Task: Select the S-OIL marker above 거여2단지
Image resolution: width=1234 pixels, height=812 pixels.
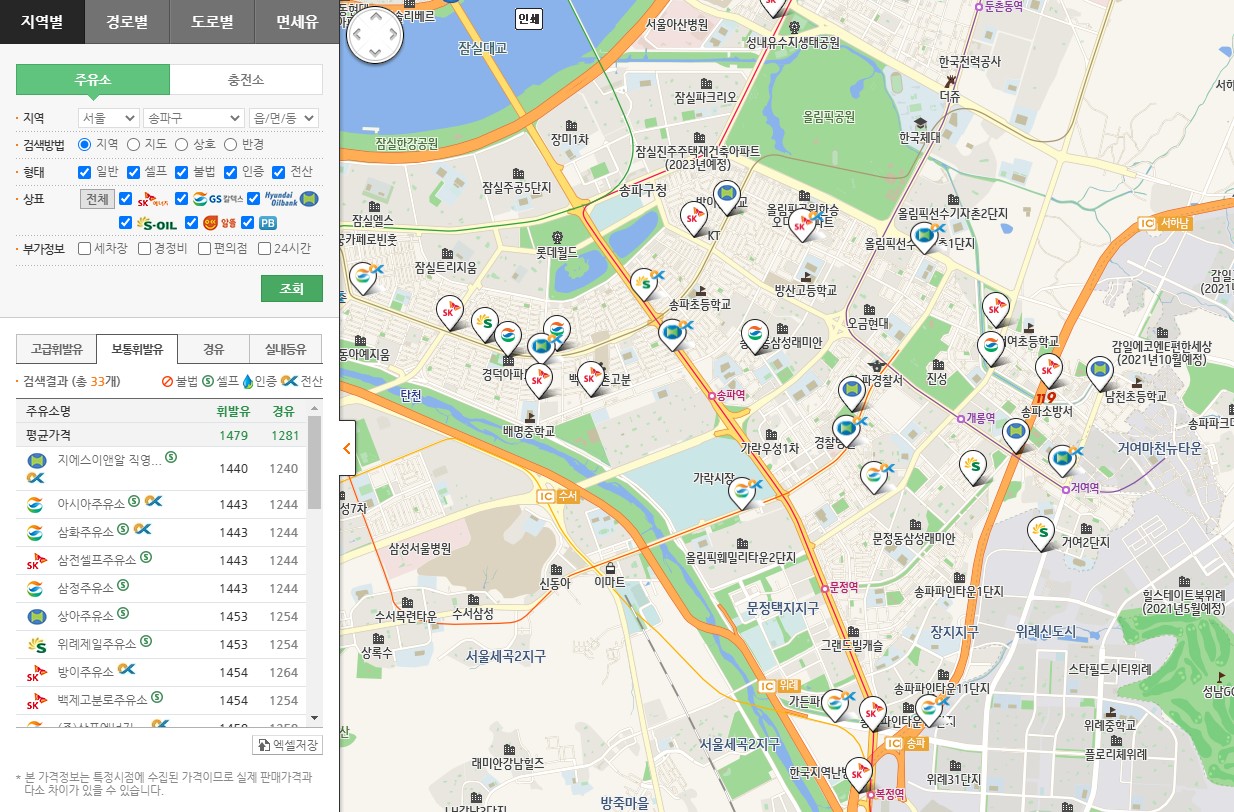Action: click(x=1042, y=532)
